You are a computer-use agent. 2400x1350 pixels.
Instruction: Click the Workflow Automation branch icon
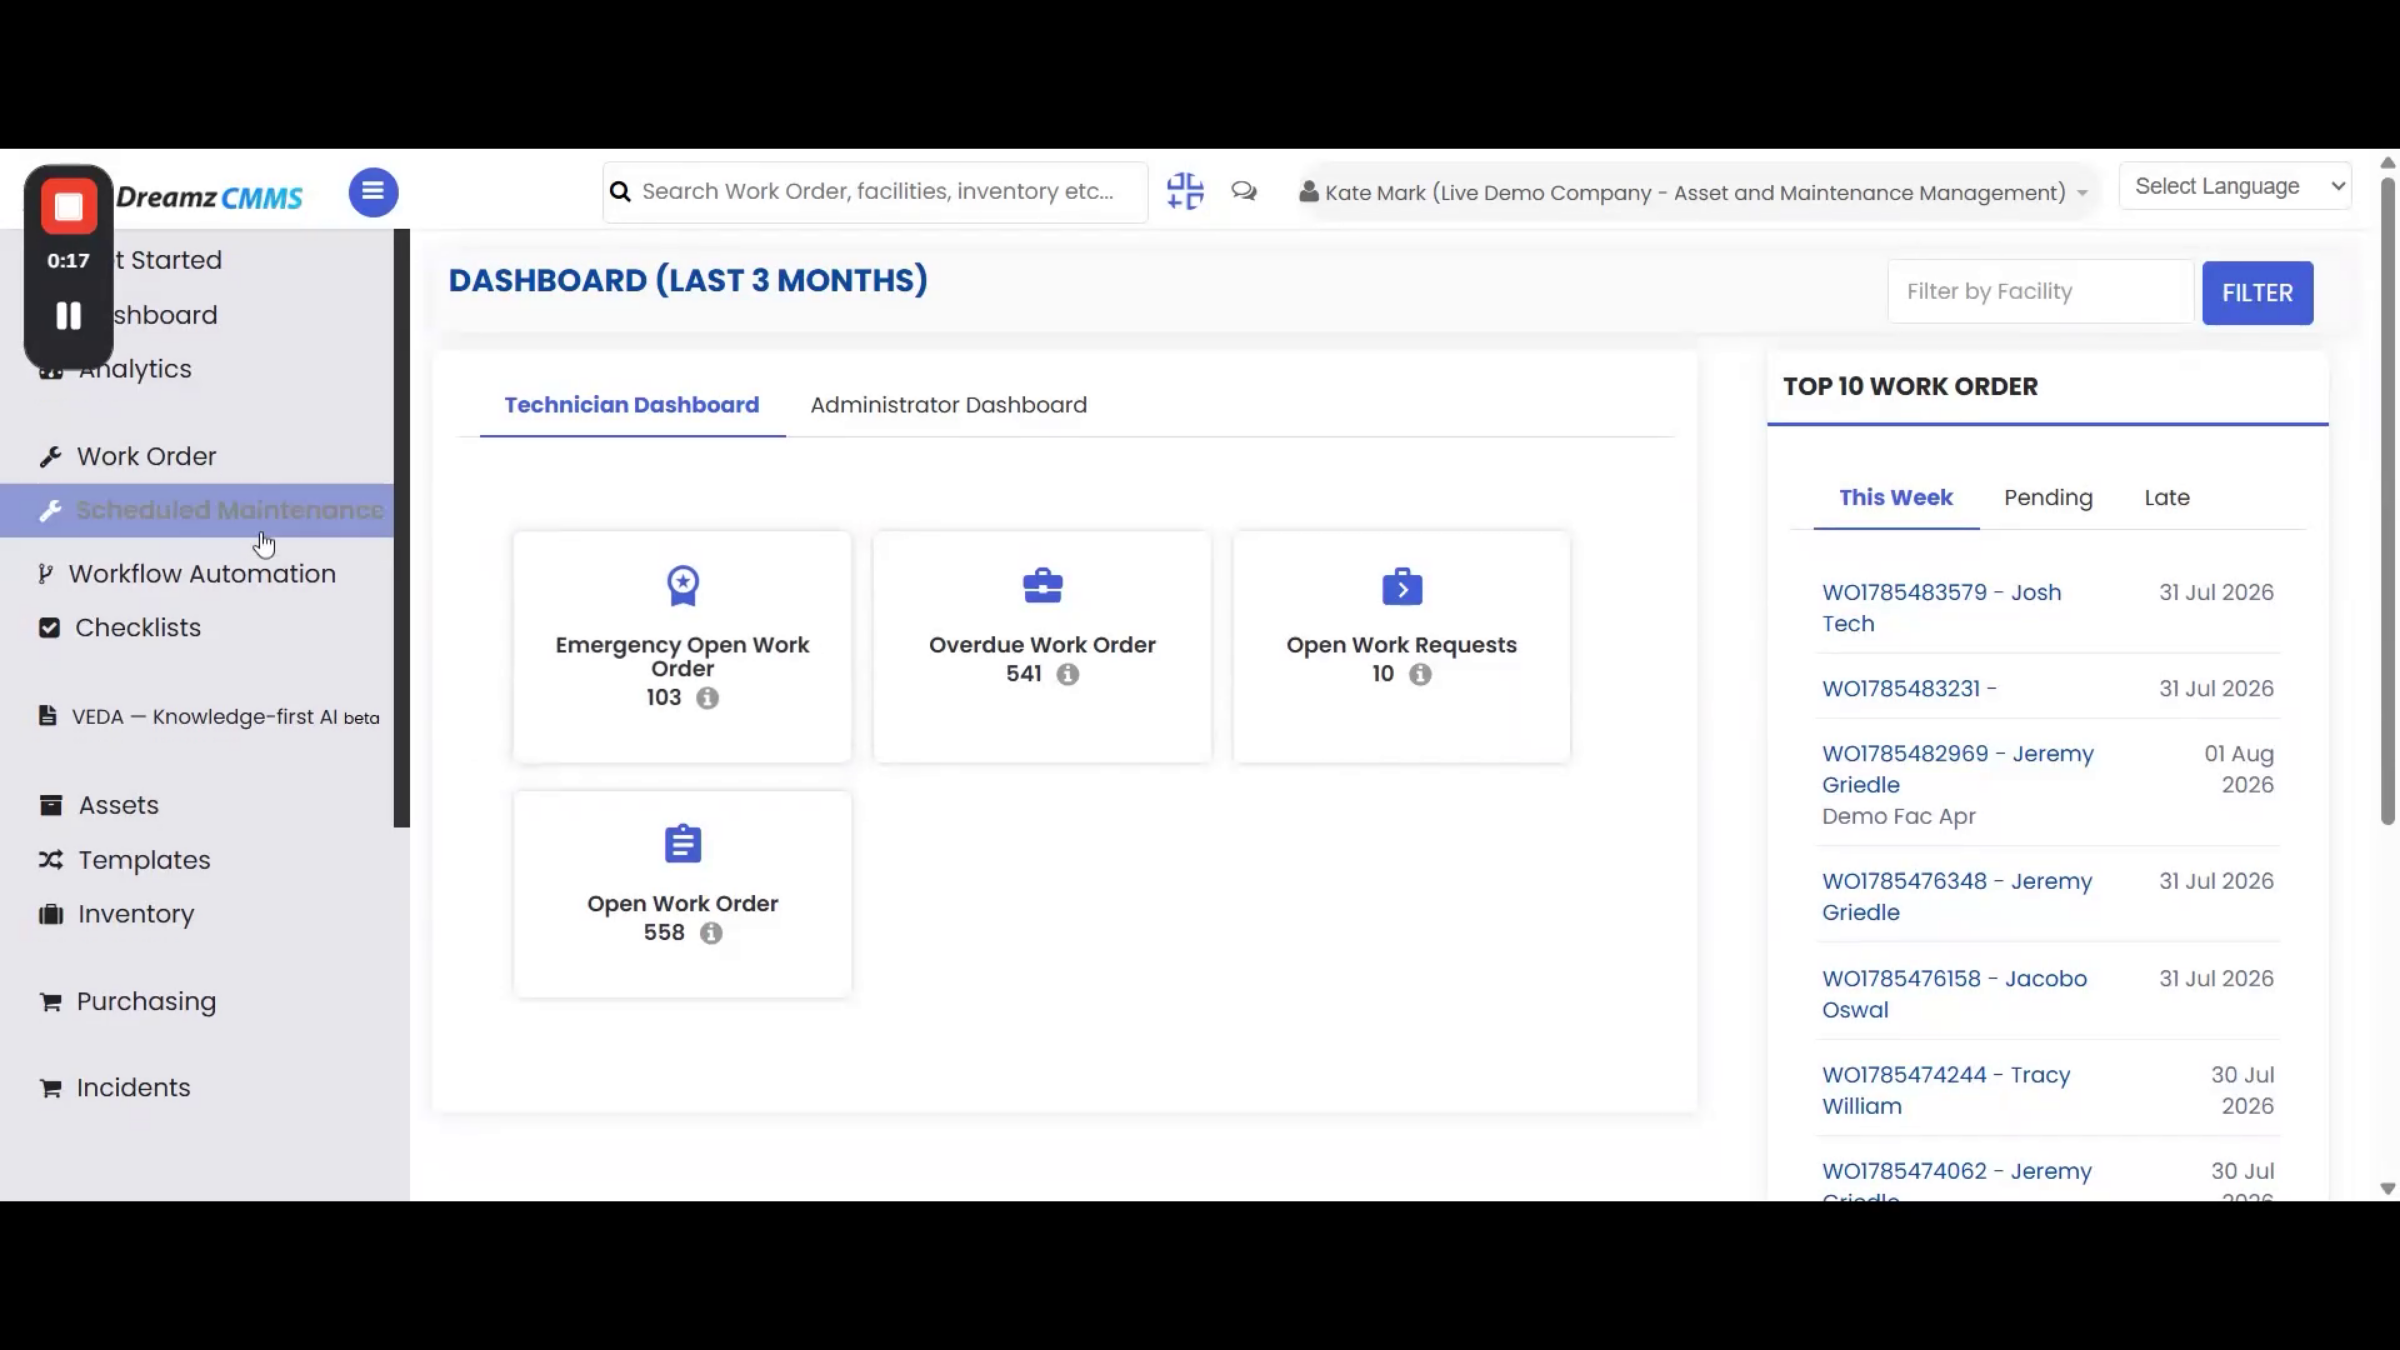(x=45, y=574)
